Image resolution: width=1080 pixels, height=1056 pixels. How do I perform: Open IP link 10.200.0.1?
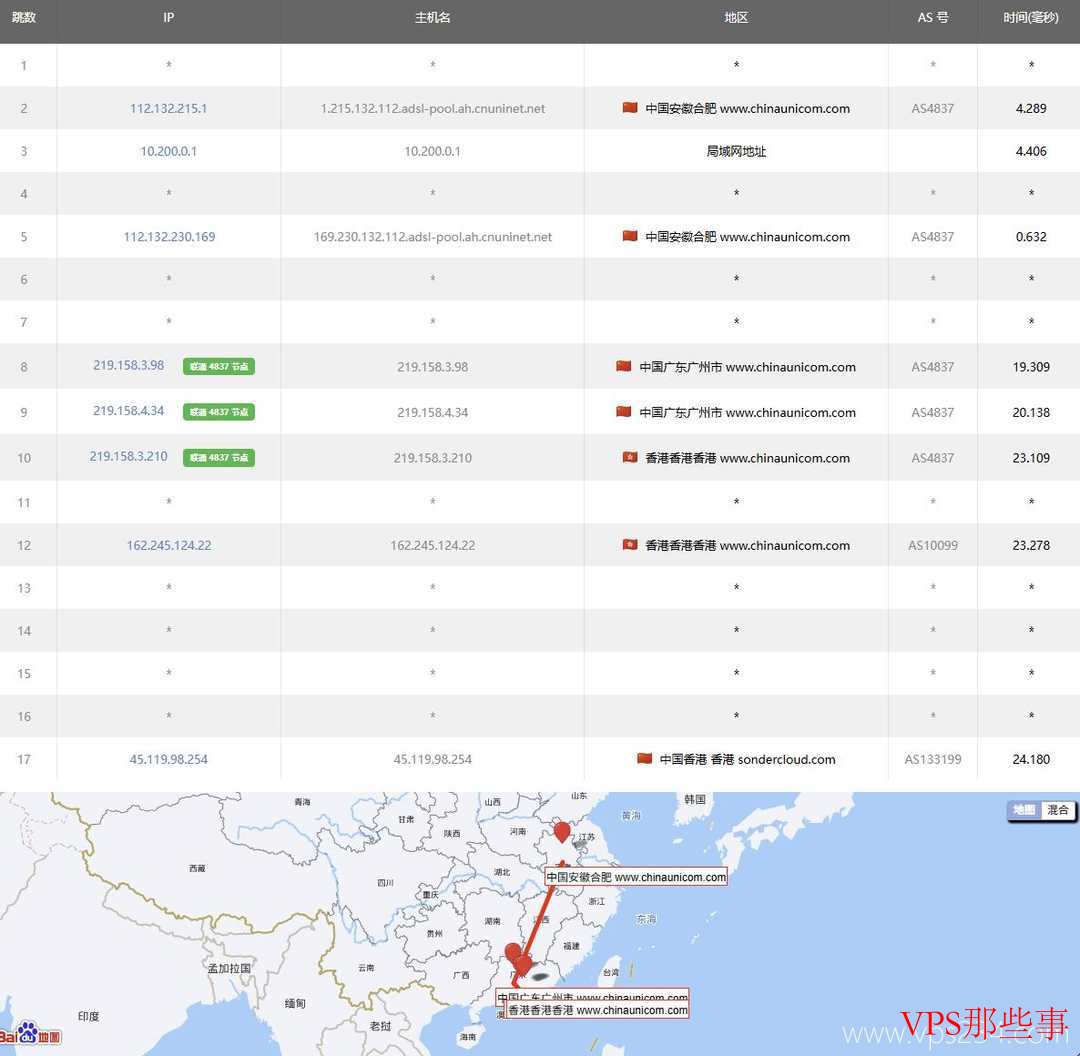coord(168,151)
